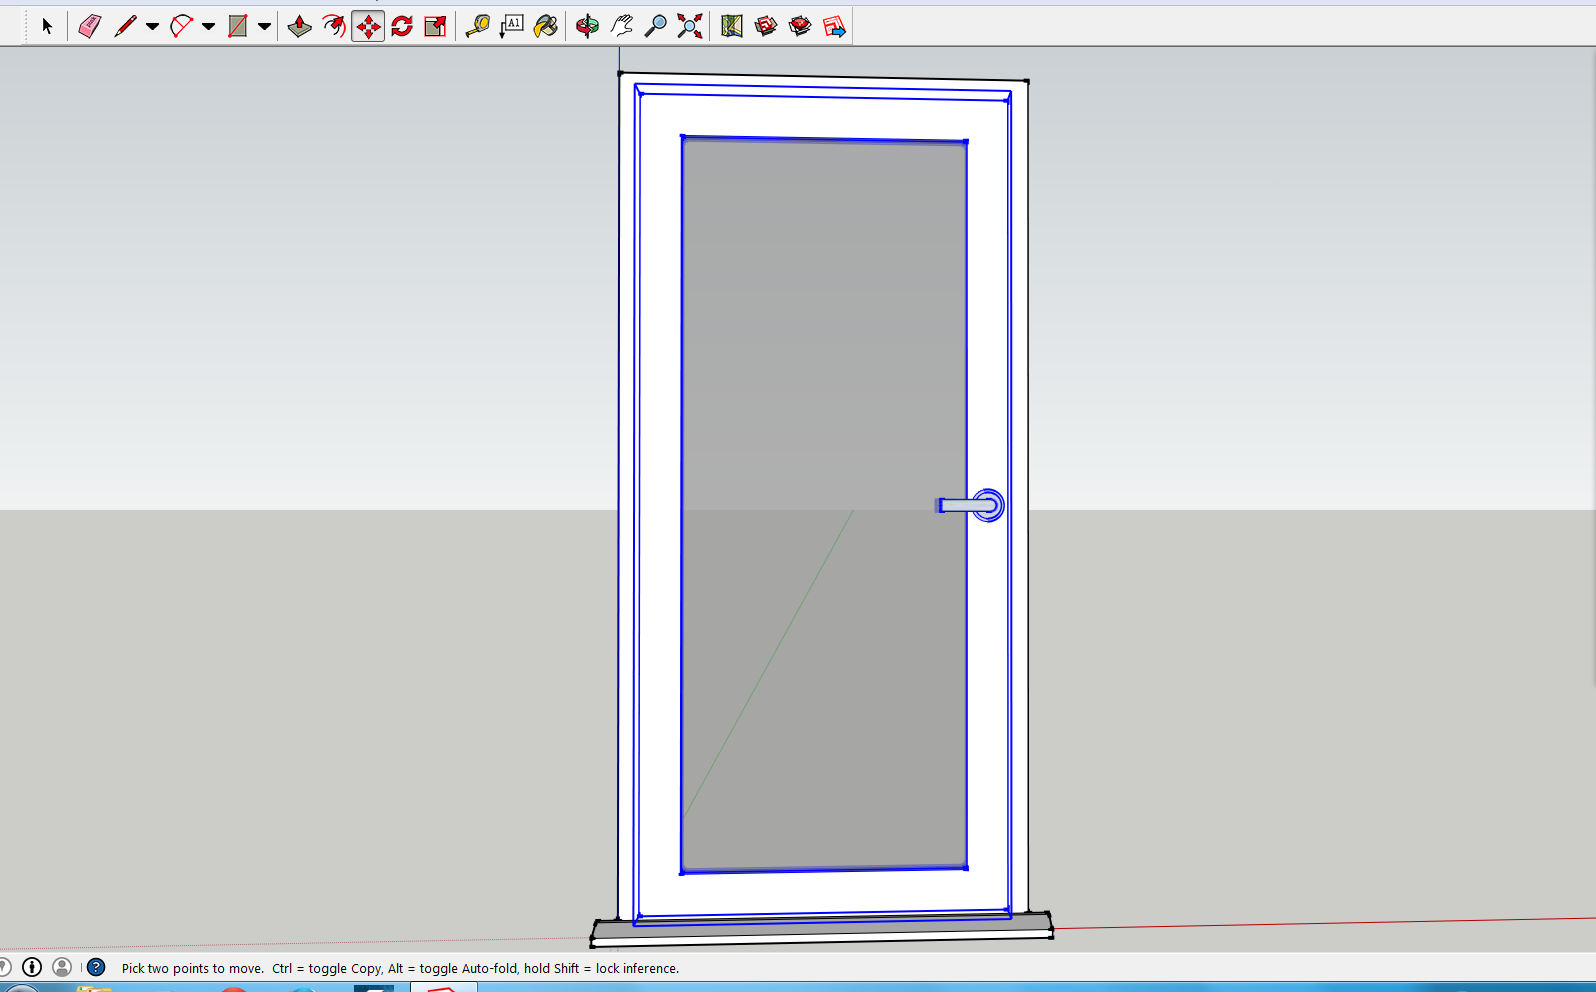
Task: Activate the Push/Pull tool
Action: [299, 26]
